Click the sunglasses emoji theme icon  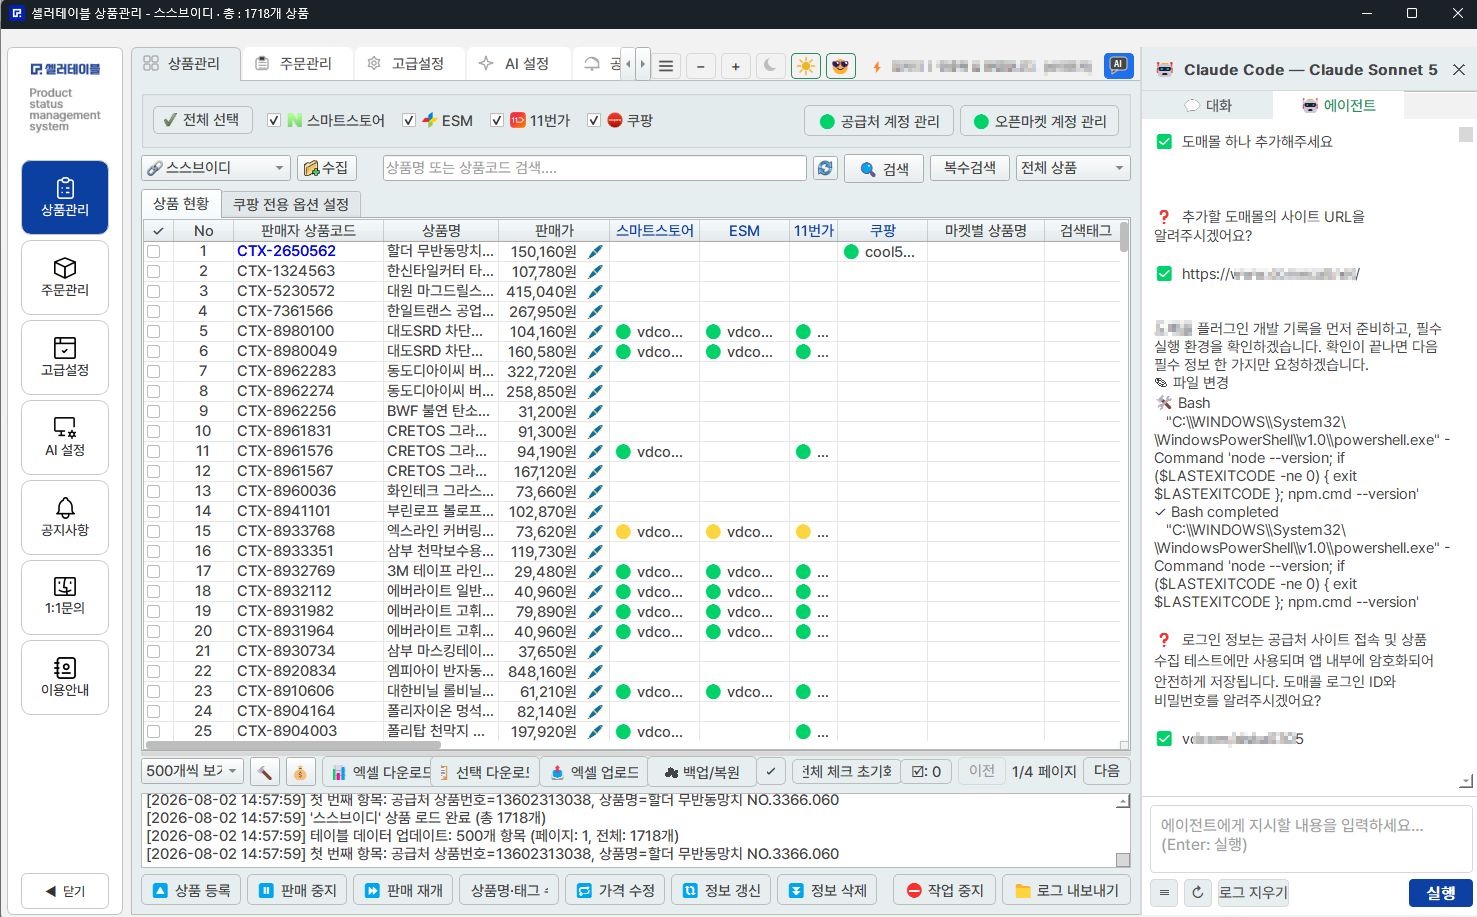pyautogui.click(x=841, y=66)
